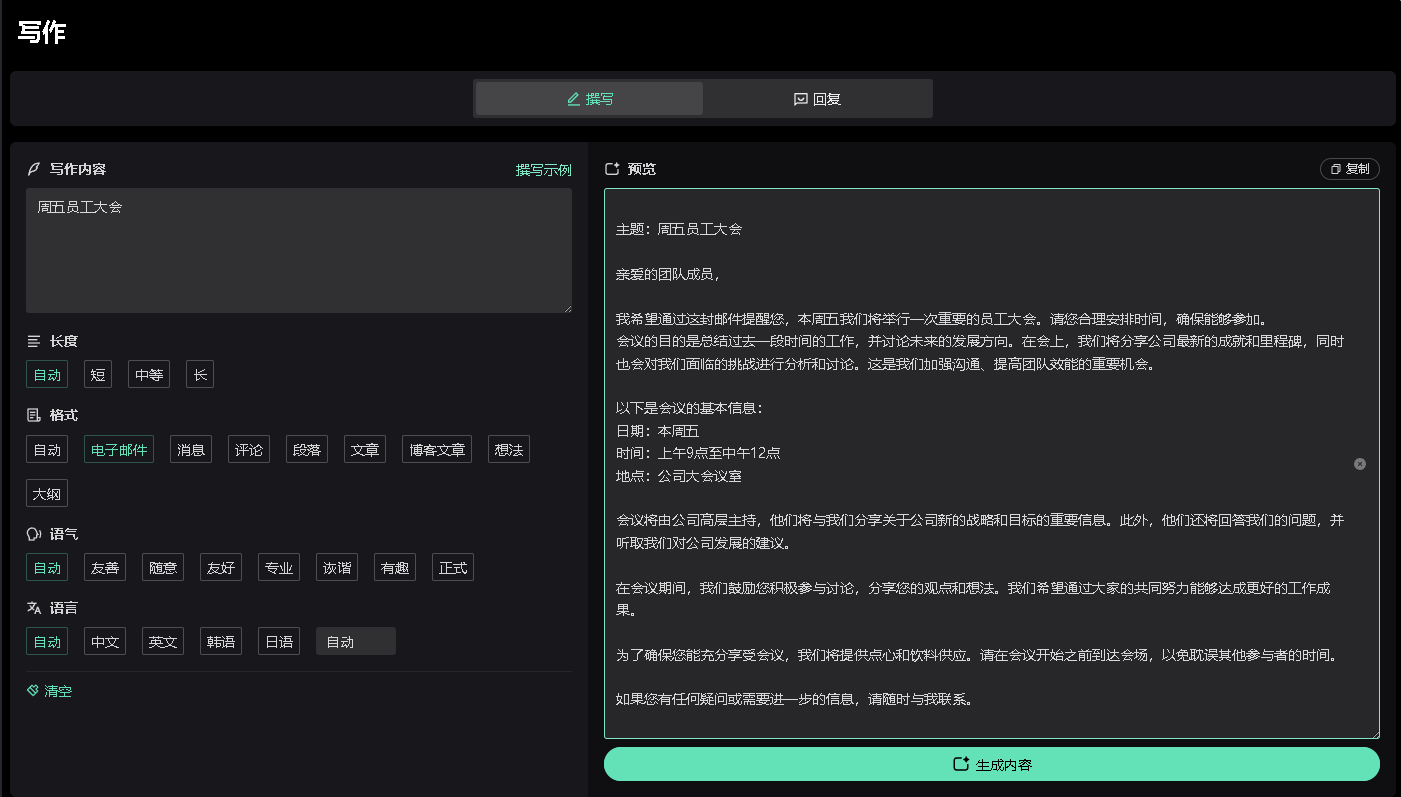Open the 撰写示例 writing examples link
Viewport: 1401px width, 797px height.
click(x=543, y=170)
